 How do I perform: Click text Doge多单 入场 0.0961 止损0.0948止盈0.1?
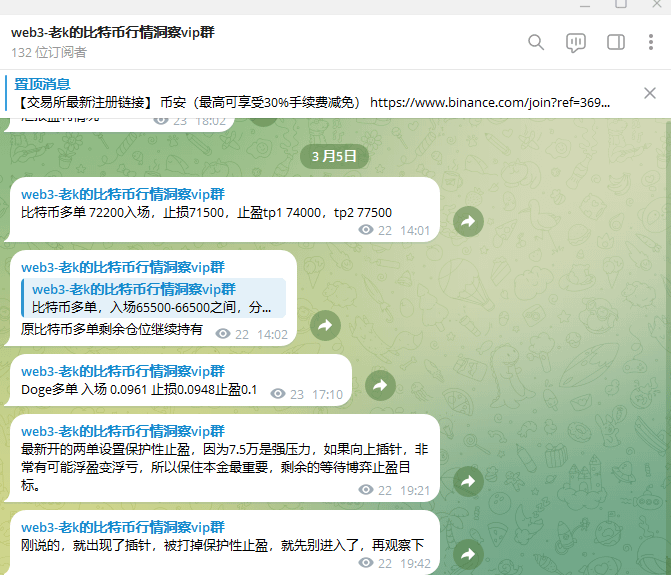pos(139,389)
